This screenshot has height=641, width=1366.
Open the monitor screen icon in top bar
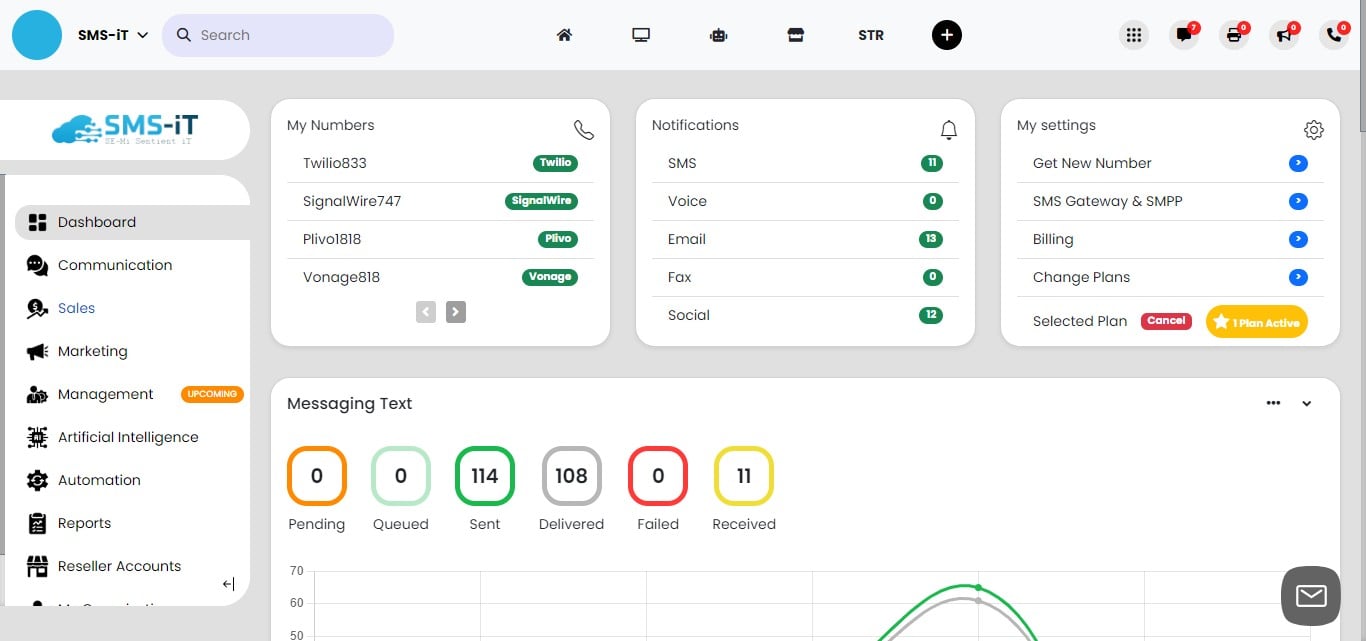pos(641,35)
